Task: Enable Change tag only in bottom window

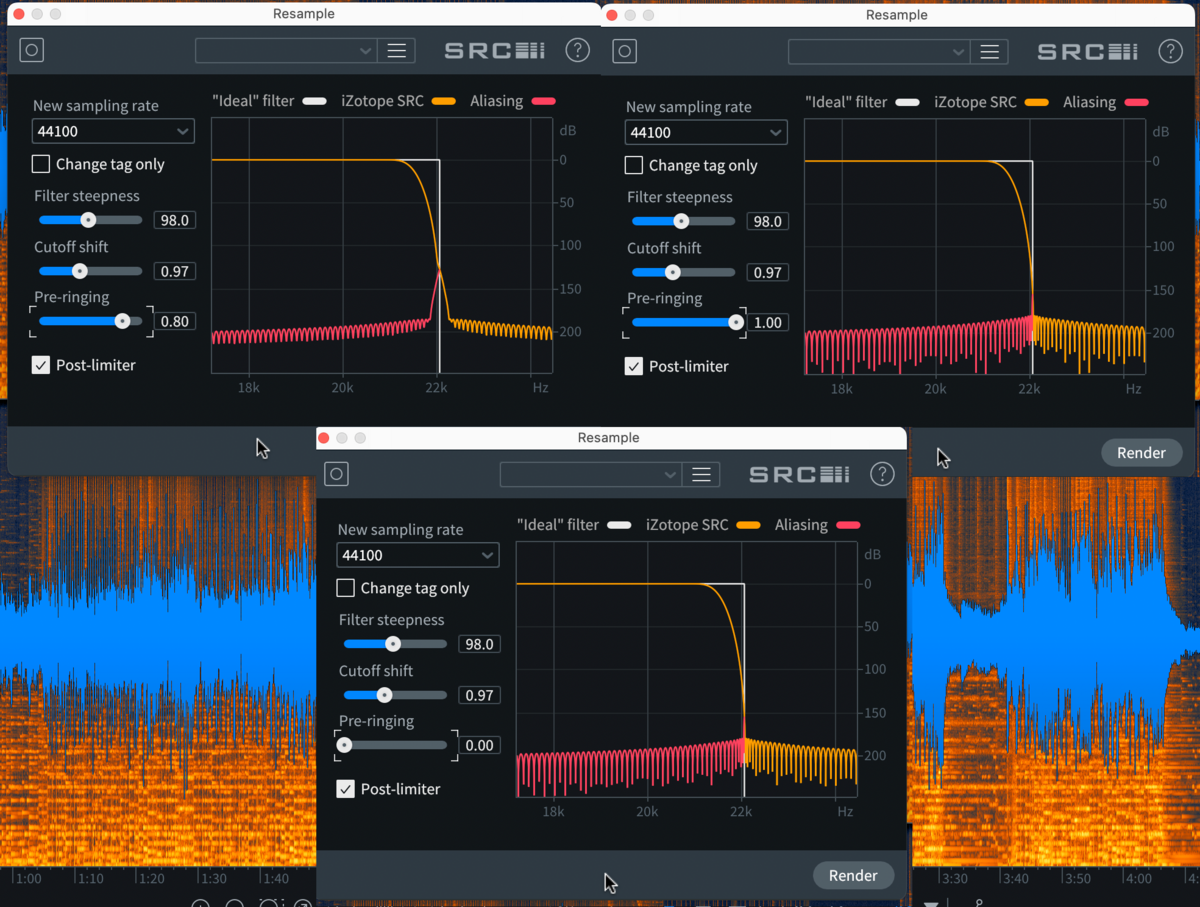Action: click(346, 588)
